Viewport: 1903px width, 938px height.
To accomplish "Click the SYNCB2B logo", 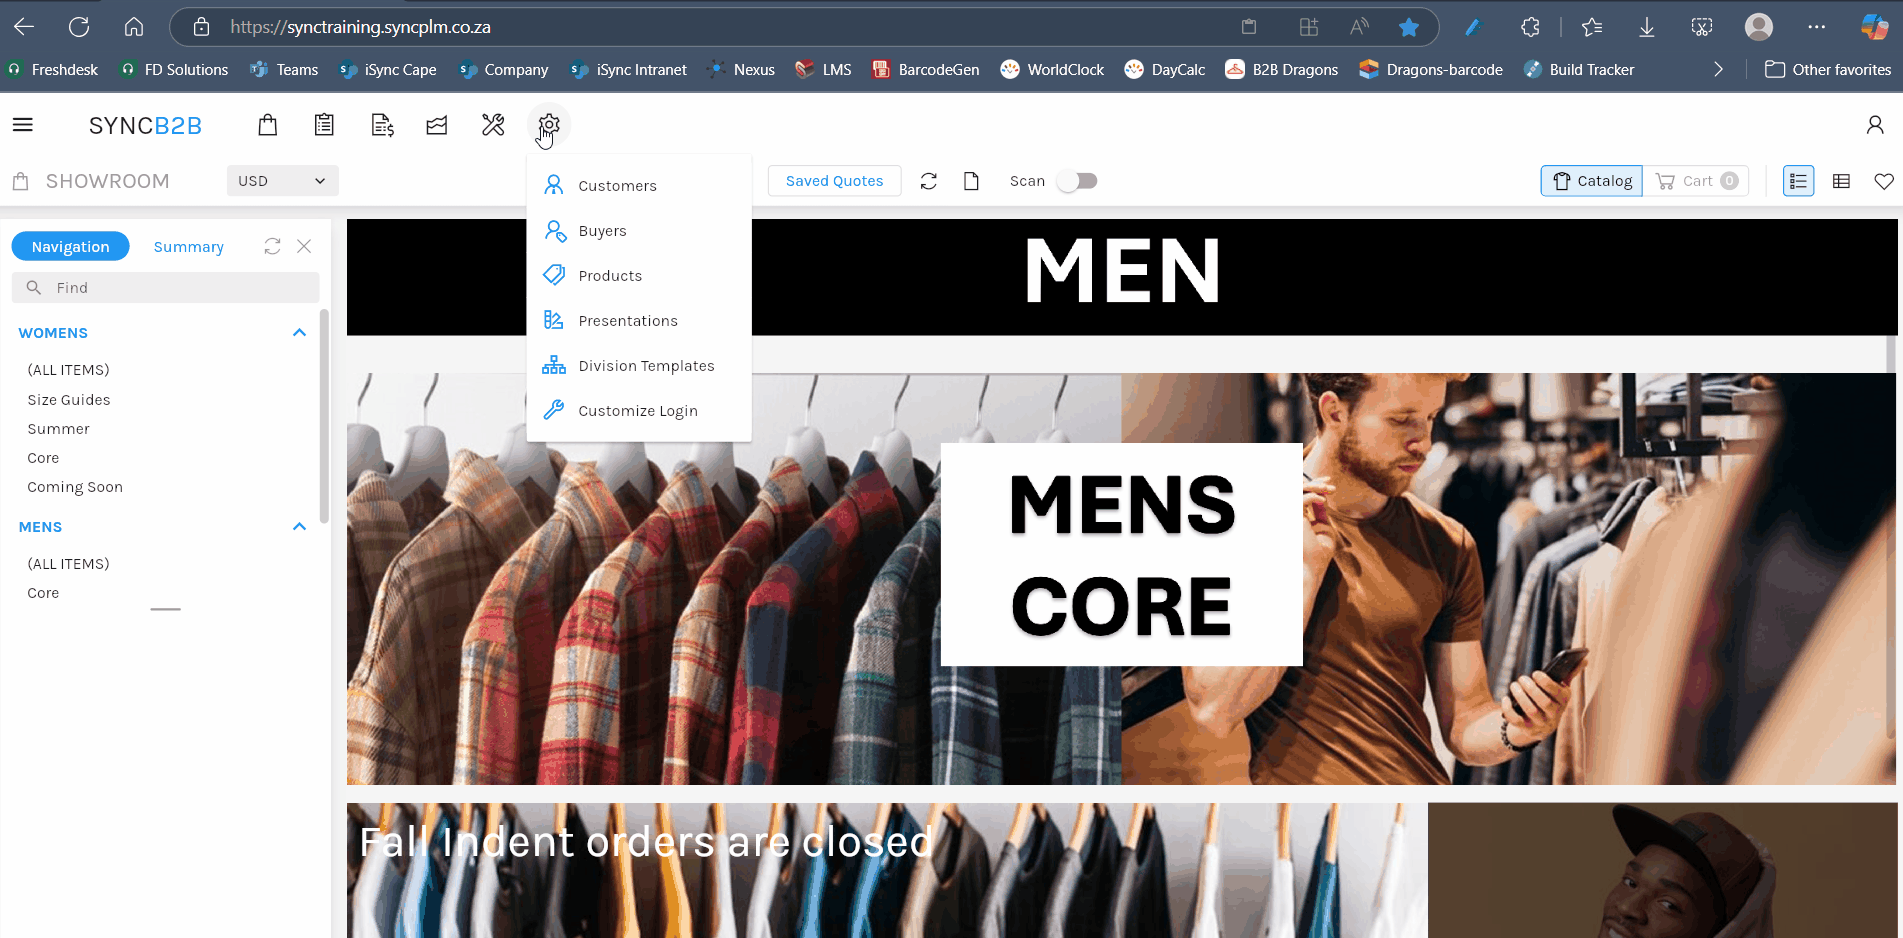I will 145,125.
